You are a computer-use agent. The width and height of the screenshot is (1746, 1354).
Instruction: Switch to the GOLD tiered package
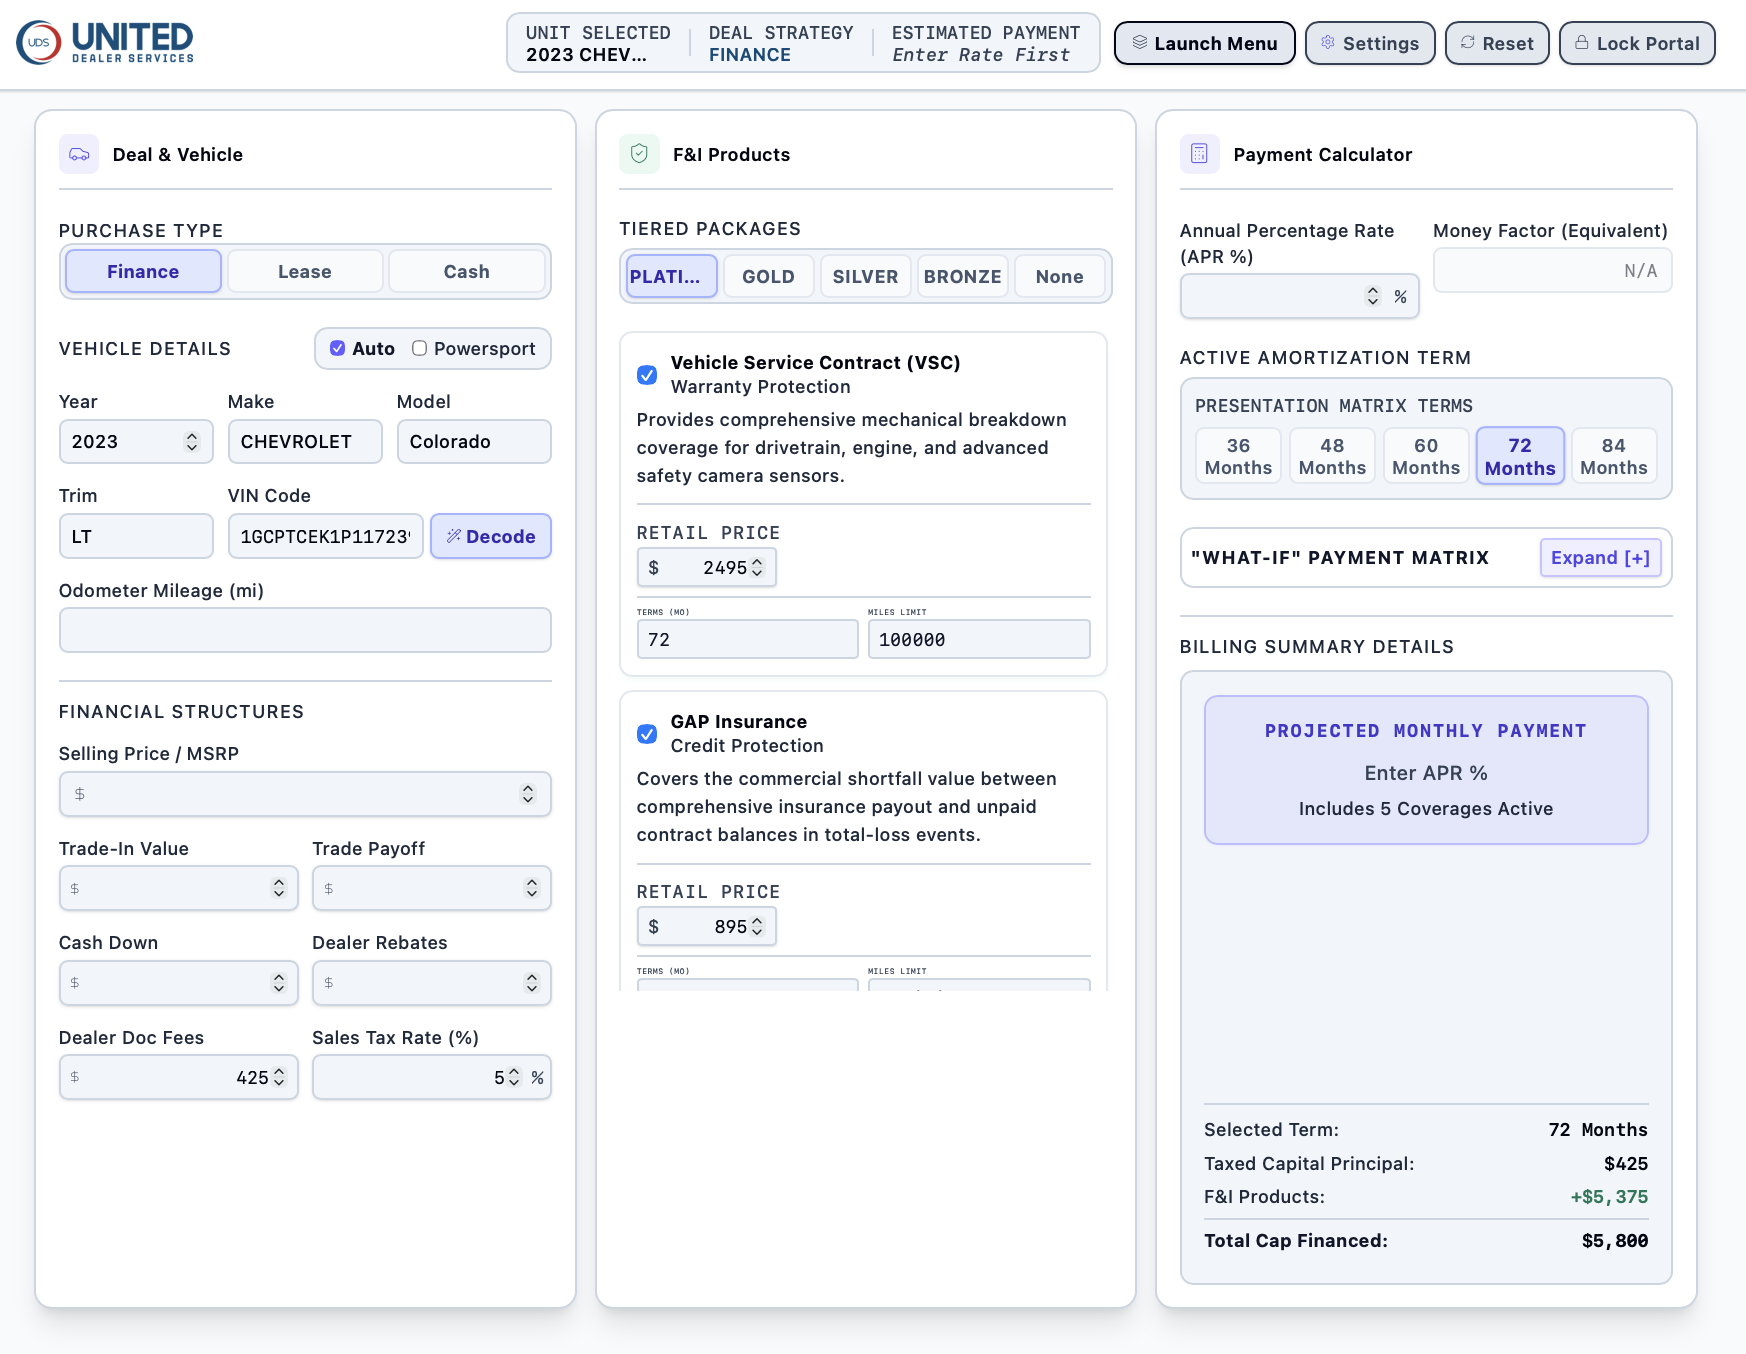point(768,276)
